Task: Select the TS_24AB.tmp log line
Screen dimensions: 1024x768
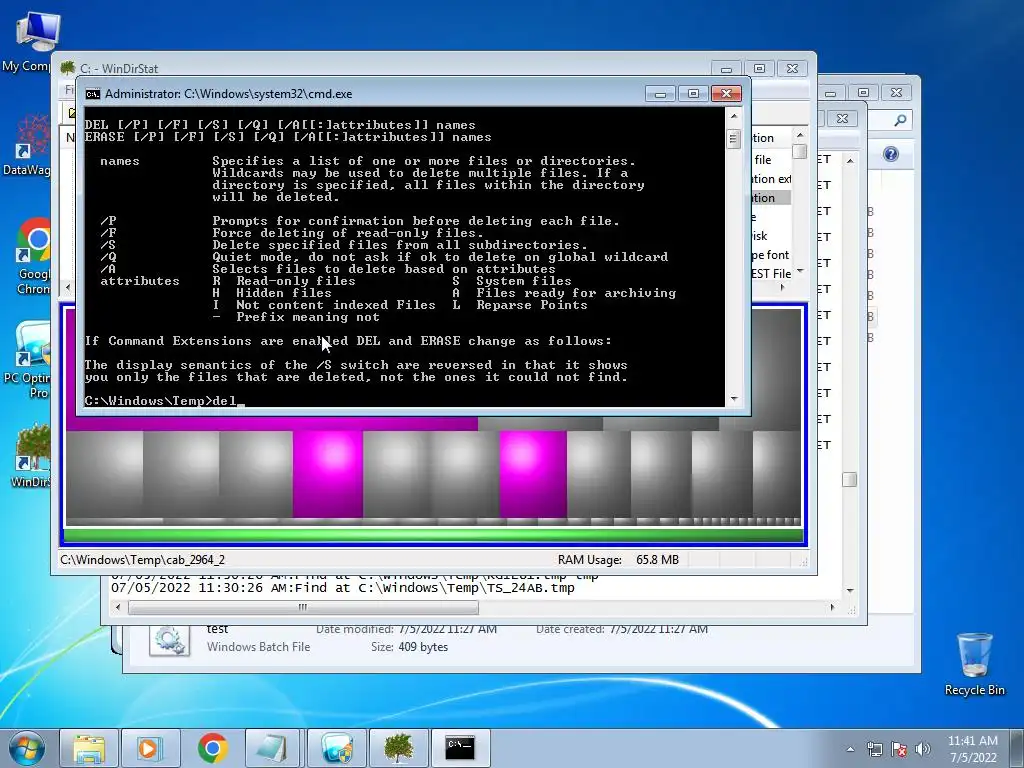Action: pyautogui.click(x=343, y=588)
